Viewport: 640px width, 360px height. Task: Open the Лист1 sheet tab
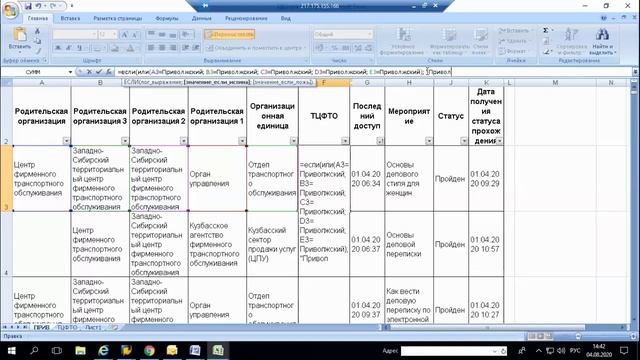[x=93, y=327]
